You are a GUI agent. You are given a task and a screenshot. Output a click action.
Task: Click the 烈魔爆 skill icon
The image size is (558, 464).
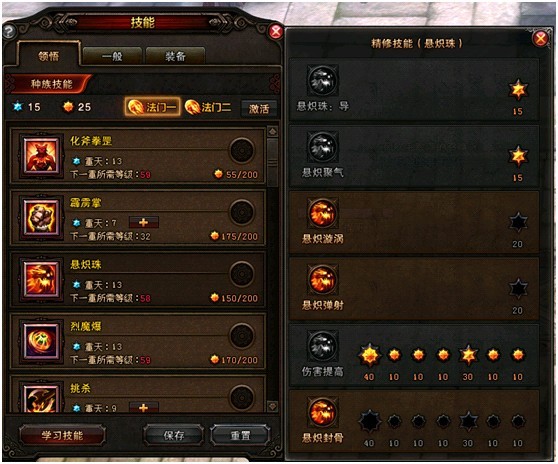[41, 341]
